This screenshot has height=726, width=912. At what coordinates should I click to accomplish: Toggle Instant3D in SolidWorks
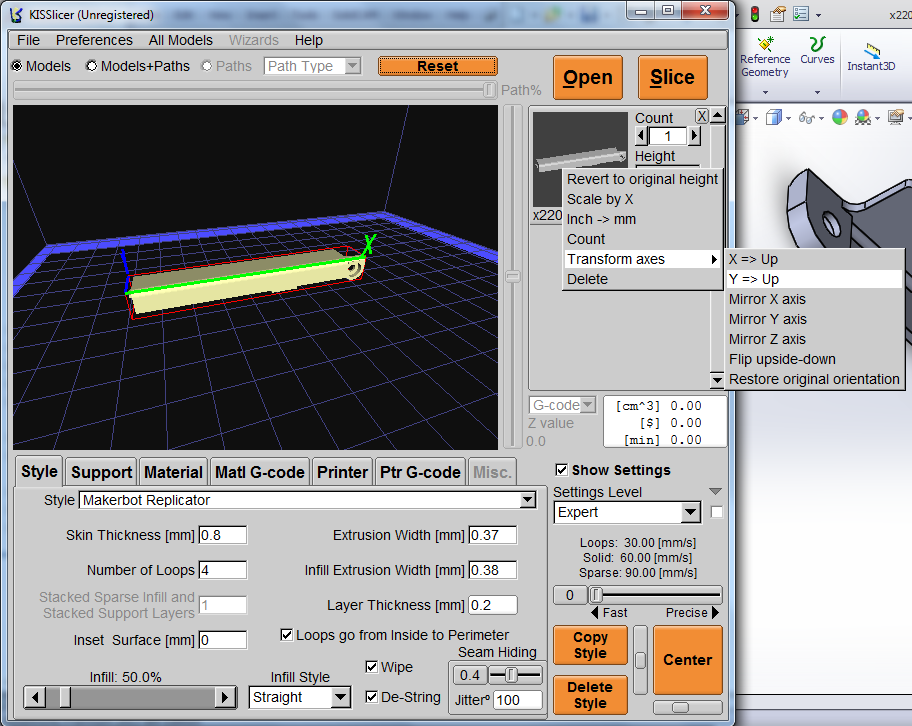(x=871, y=57)
